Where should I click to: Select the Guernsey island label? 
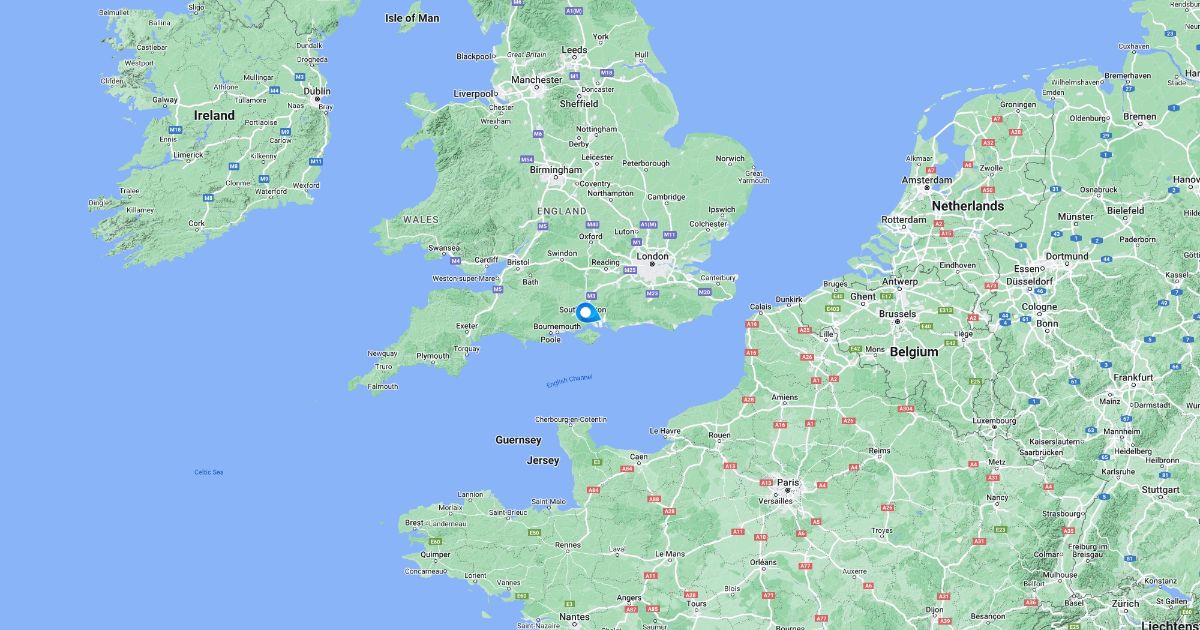[x=518, y=440]
